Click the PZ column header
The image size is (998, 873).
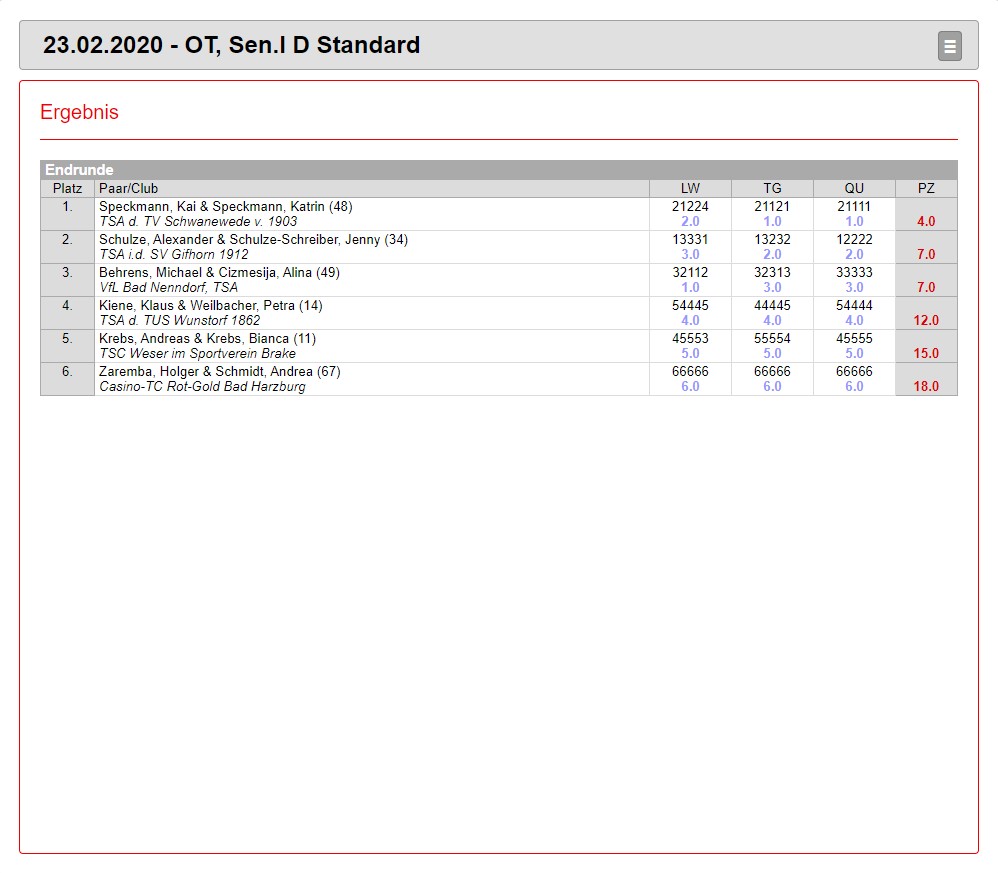click(x=926, y=188)
